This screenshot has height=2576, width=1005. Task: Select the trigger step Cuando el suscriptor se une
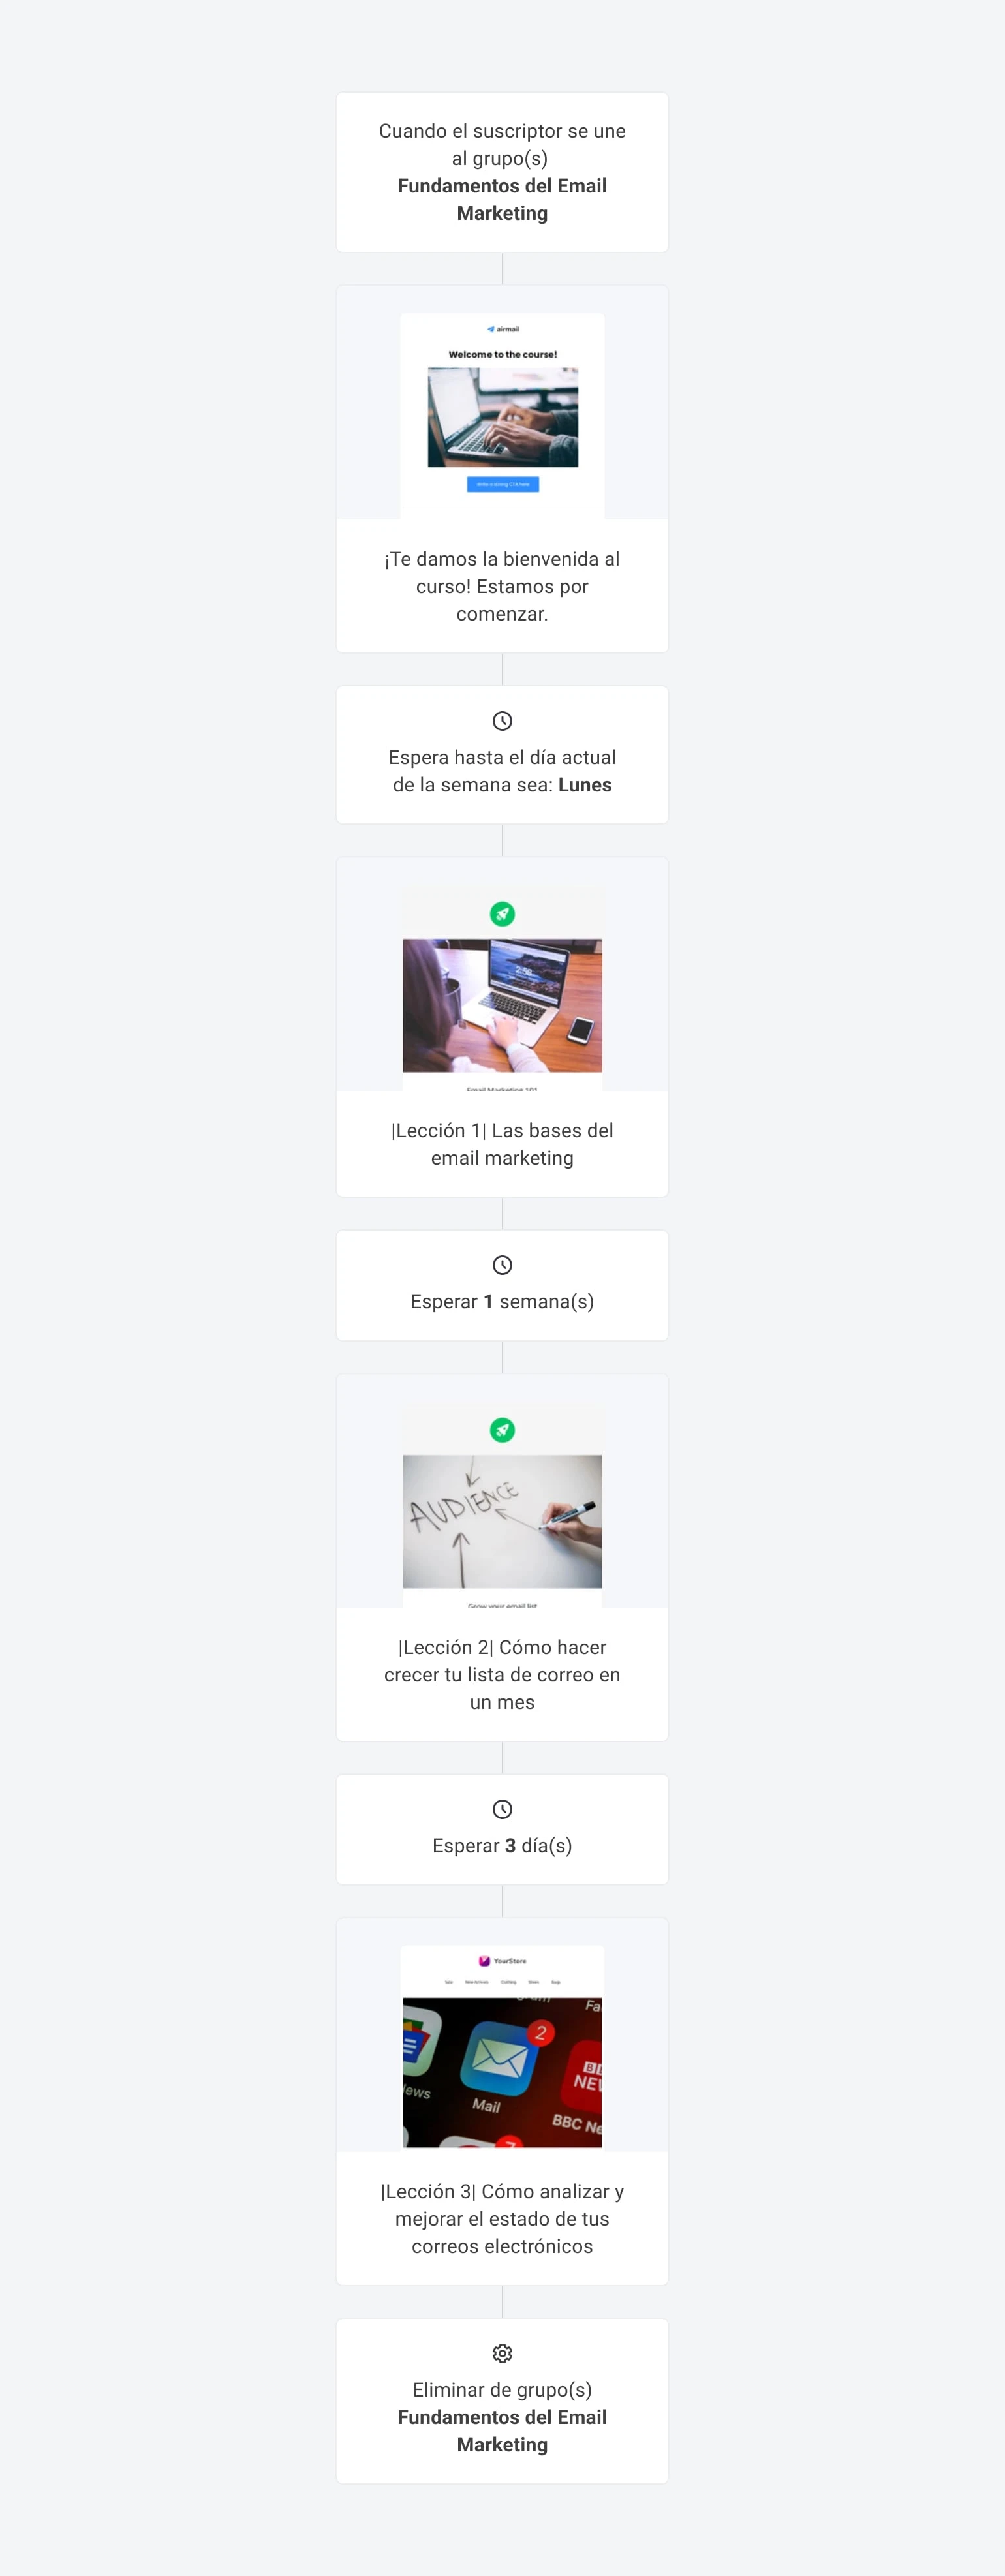point(502,172)
